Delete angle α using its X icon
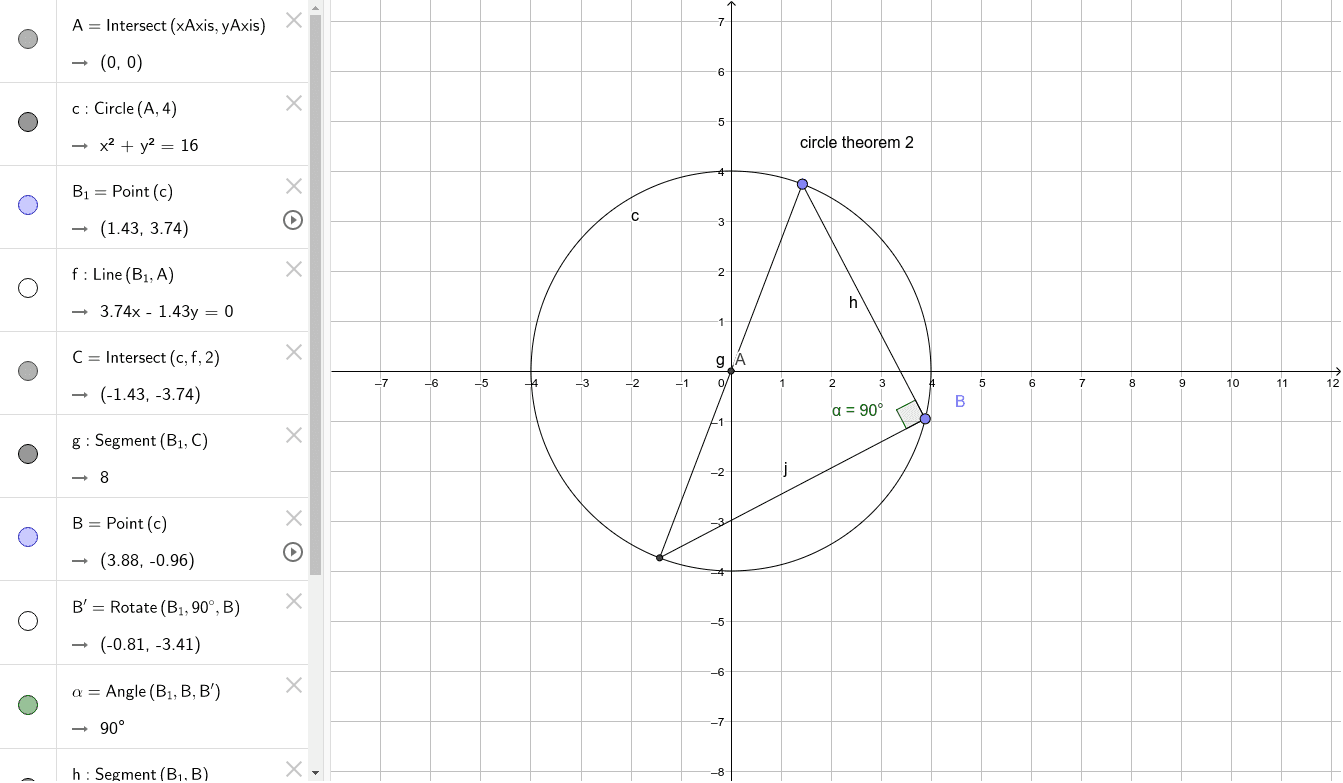This screenshot has width=1343, height=783. pyautogui.click(x=293, y=685)
